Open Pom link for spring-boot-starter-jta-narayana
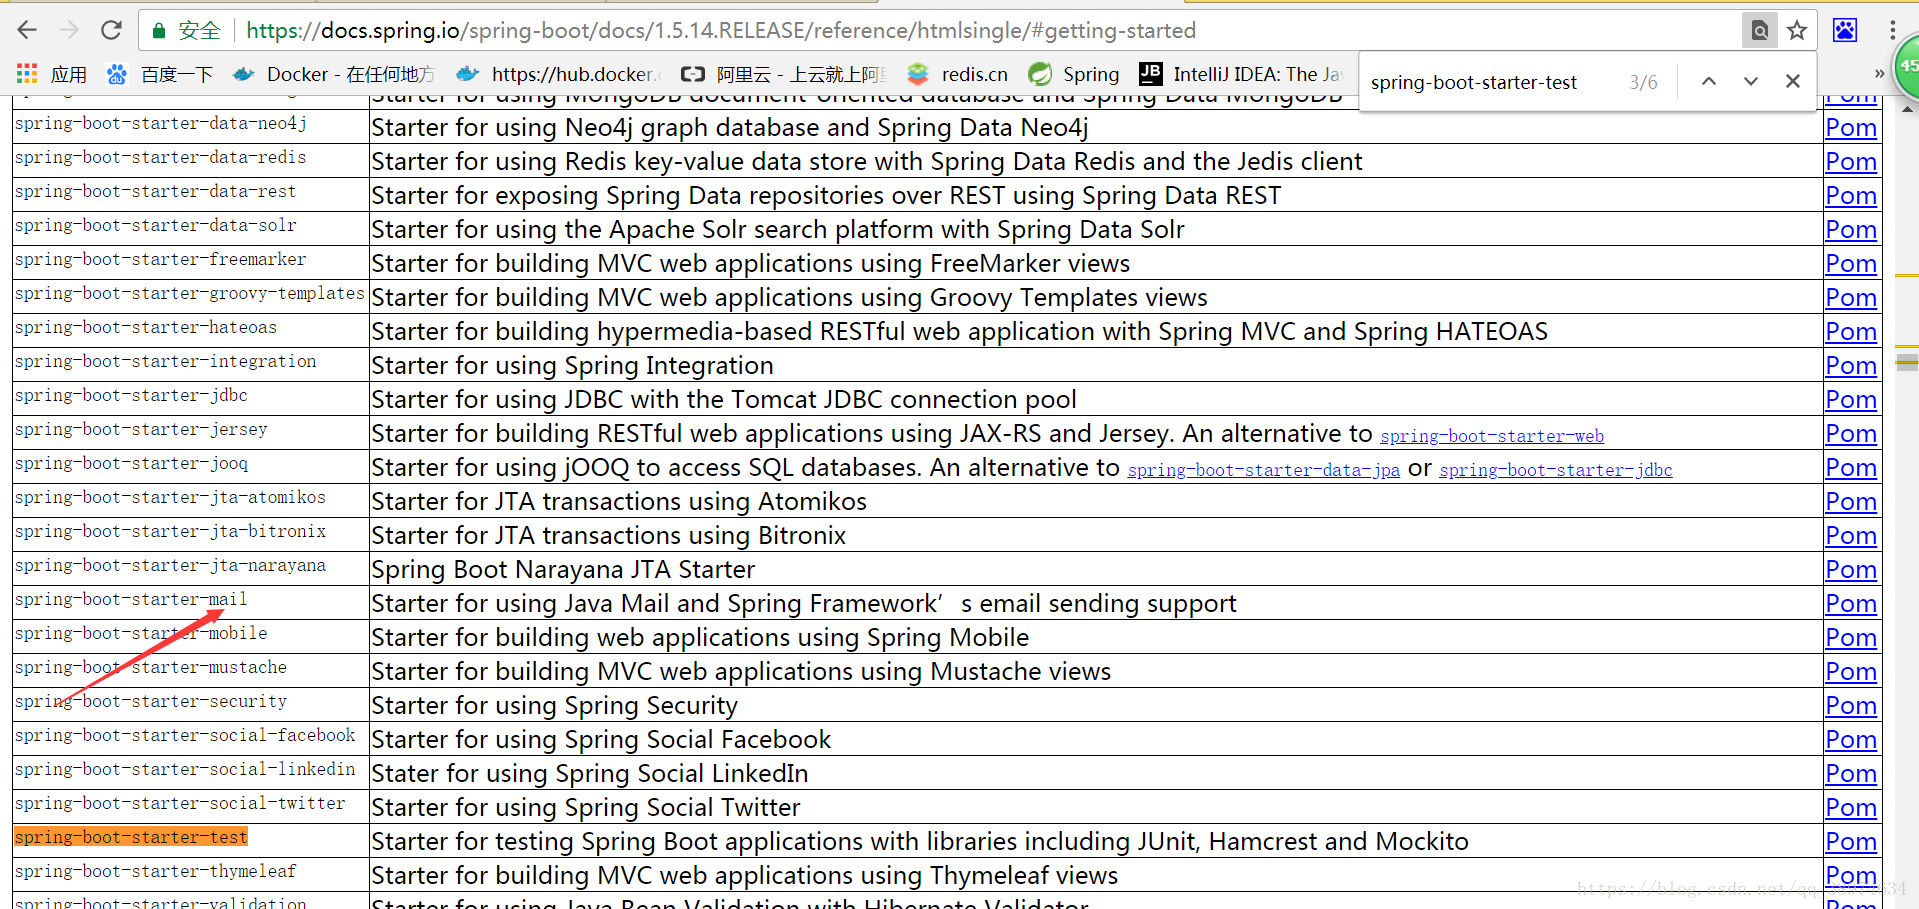 click(x=1851, y=570)
